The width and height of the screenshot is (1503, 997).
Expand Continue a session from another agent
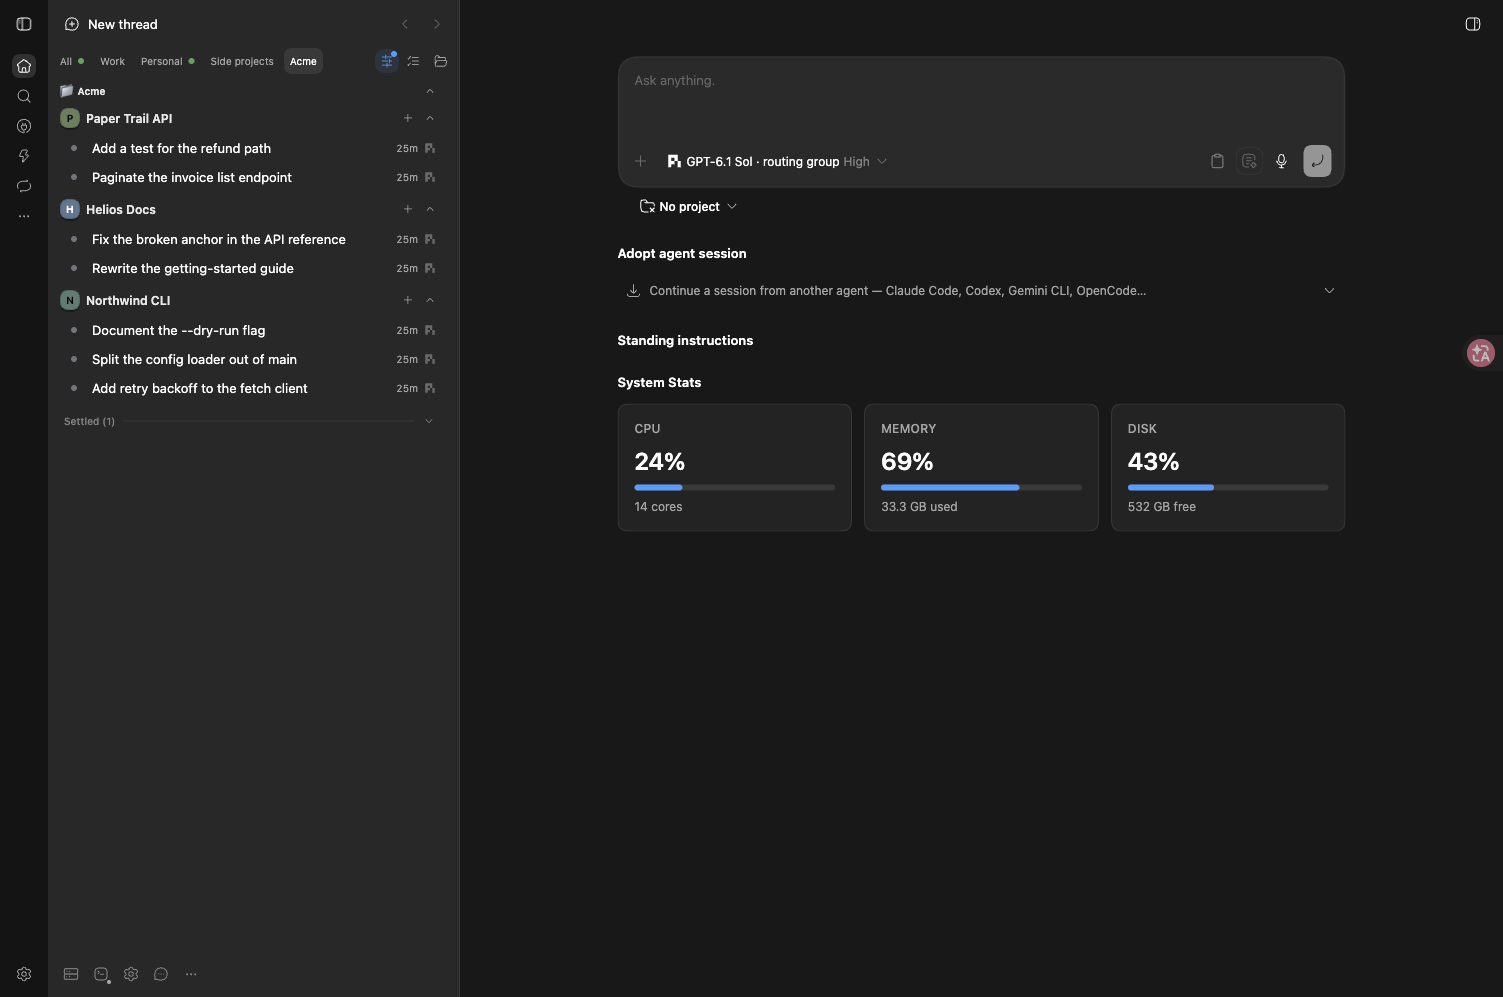pyautogui.click(x=981, y=291)
